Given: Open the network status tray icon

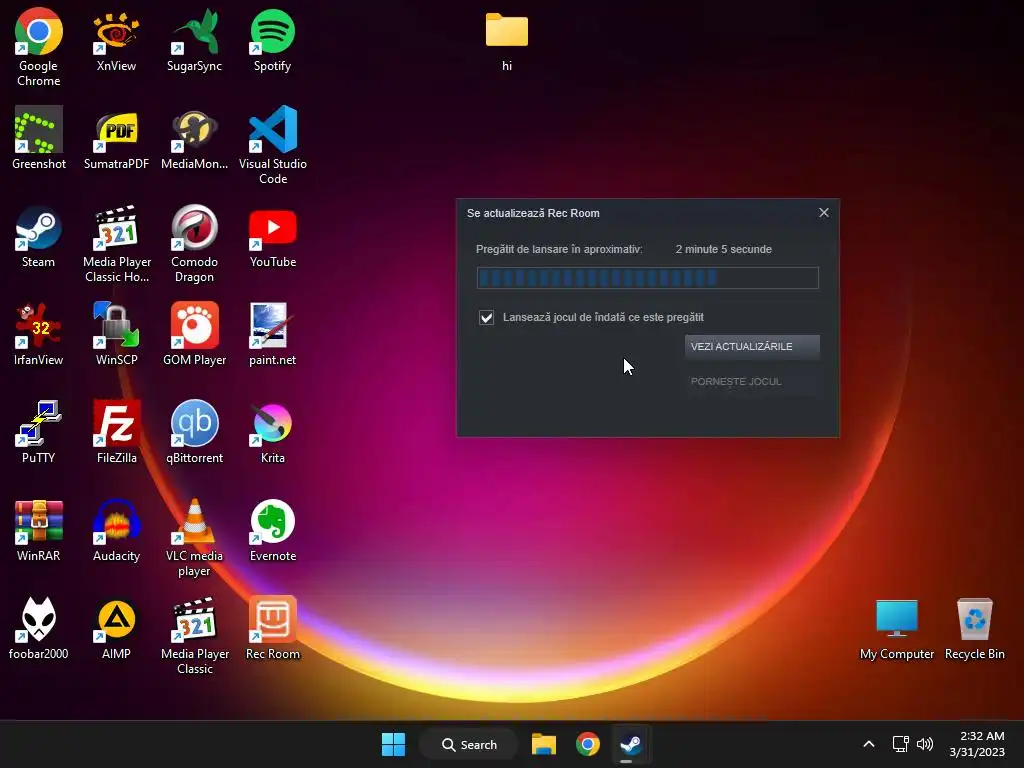Looking at the screenshot, I should coord(901,744).
